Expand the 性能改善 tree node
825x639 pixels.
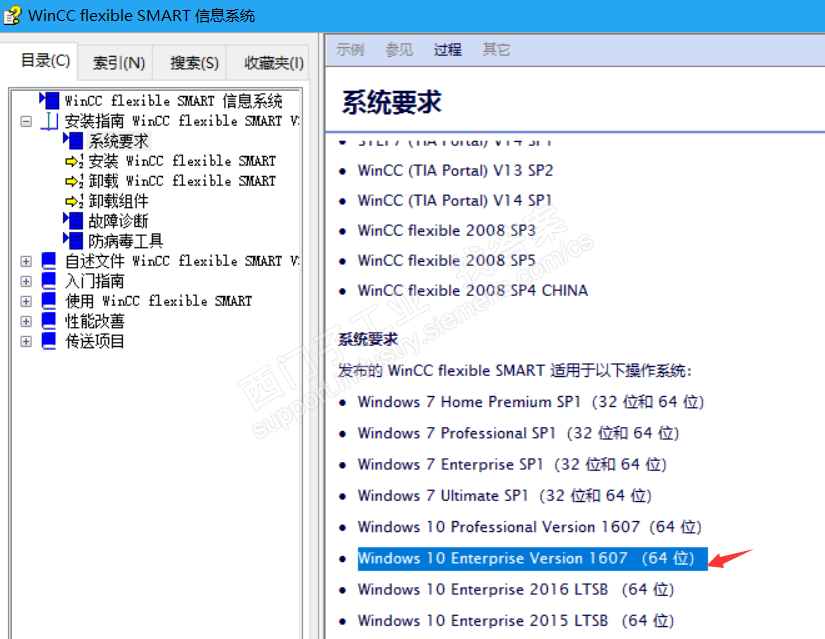26,321
